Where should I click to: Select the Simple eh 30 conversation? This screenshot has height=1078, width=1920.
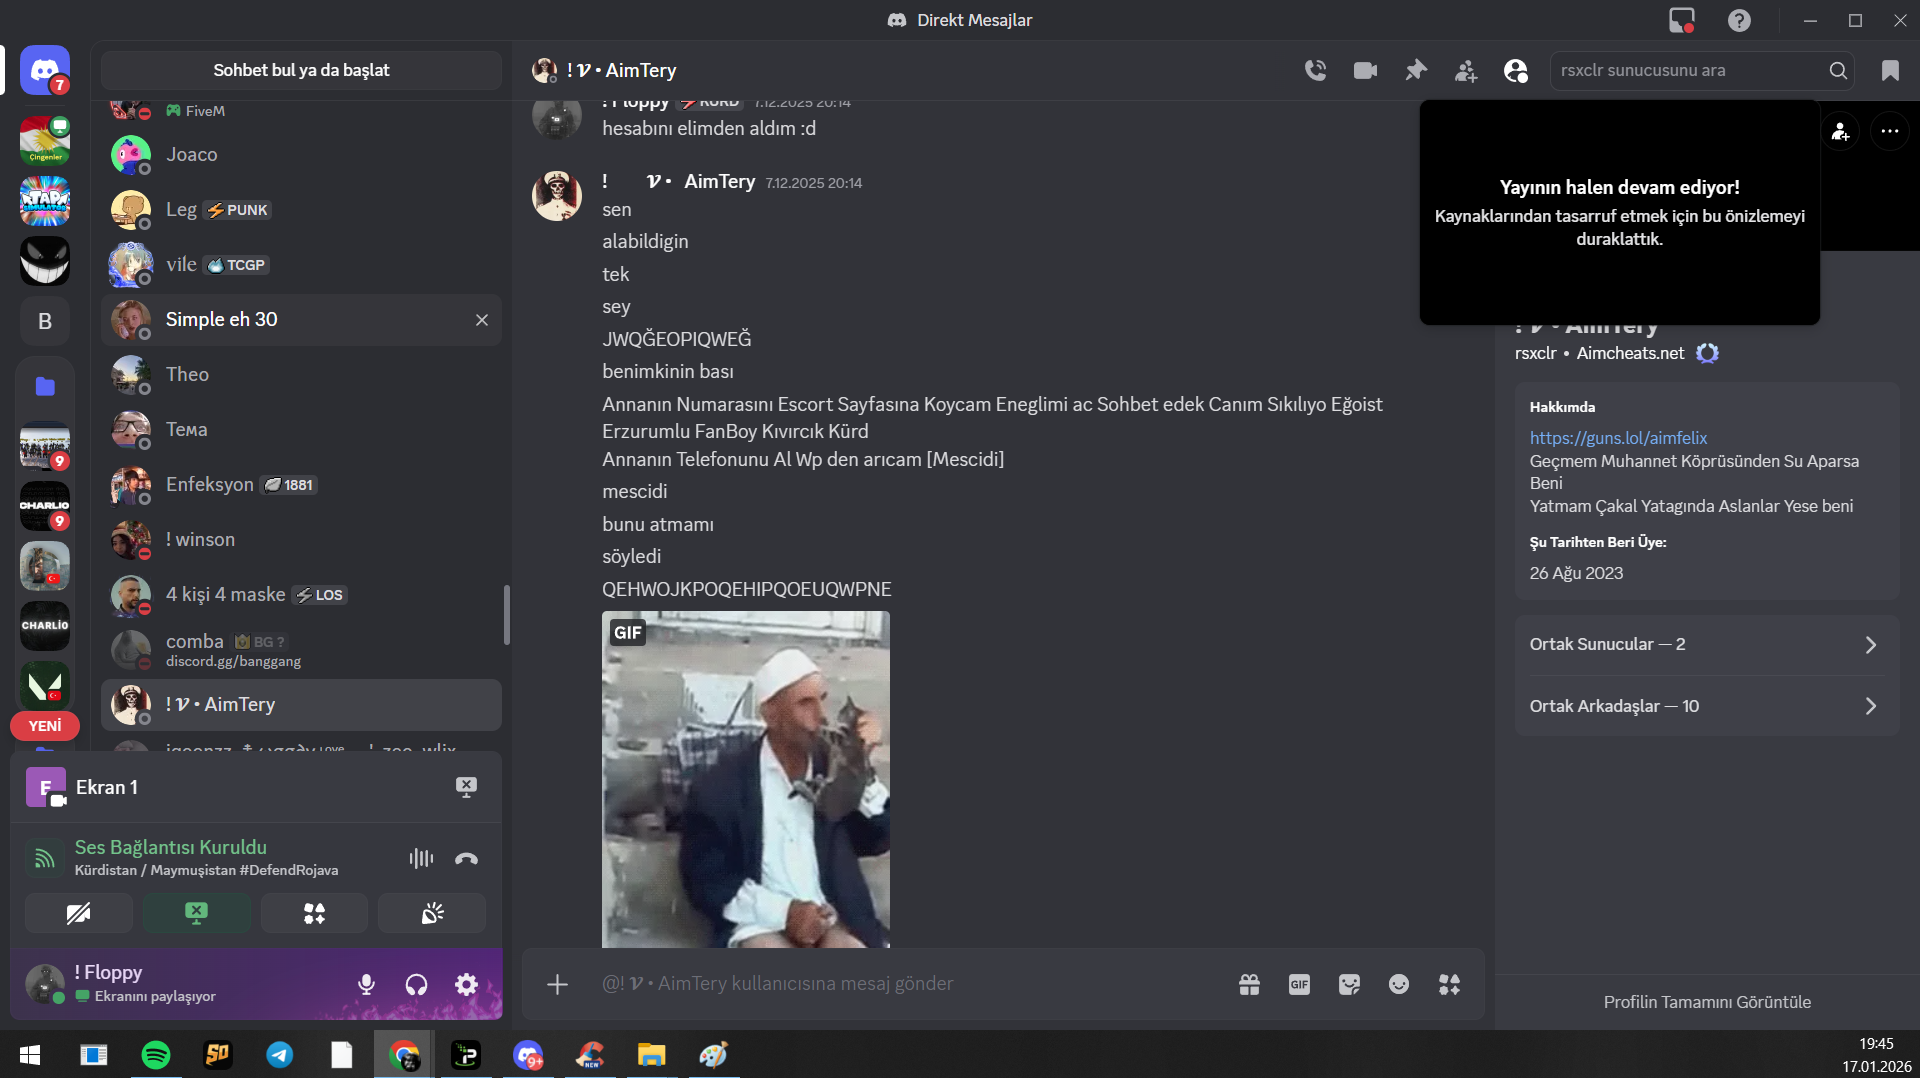point(301,320)
